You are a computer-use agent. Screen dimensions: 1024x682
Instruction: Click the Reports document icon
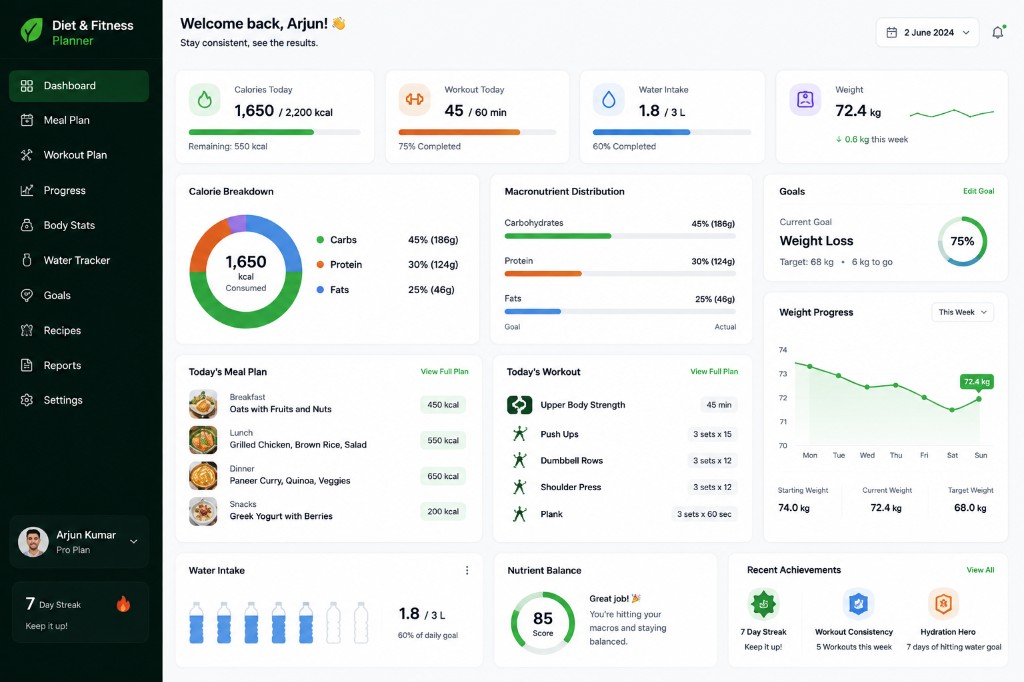point(27,365)
